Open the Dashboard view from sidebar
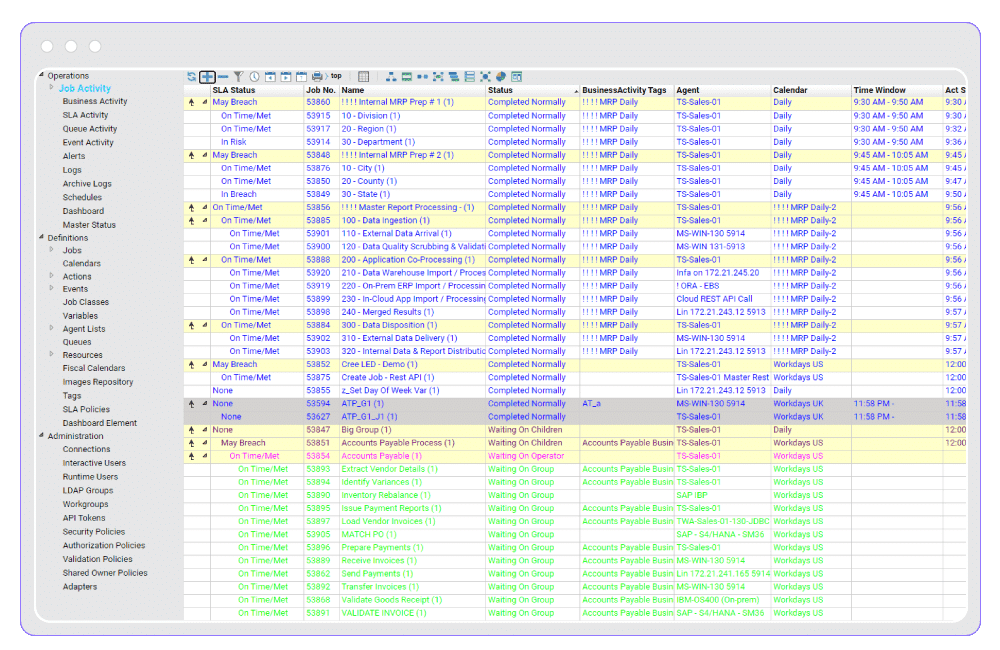 (83, 211)
